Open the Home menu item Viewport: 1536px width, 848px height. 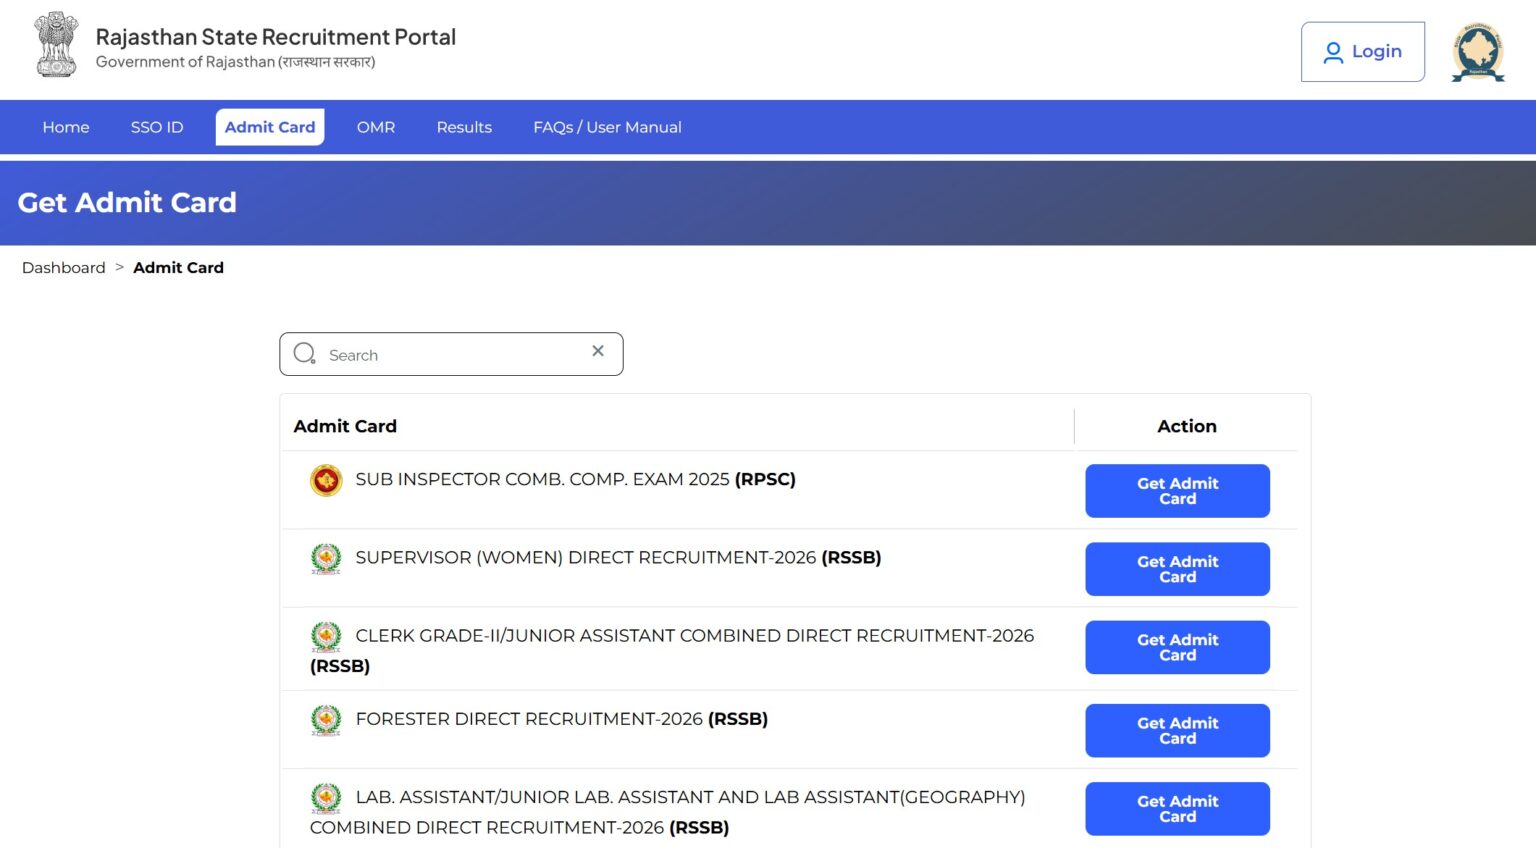tap(66, 127)
